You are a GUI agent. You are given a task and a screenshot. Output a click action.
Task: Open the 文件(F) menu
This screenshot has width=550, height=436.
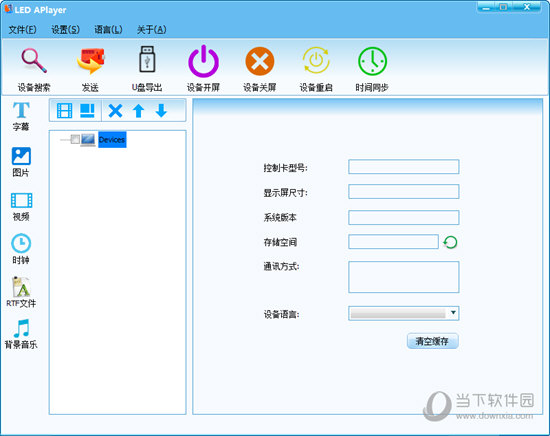22,30
